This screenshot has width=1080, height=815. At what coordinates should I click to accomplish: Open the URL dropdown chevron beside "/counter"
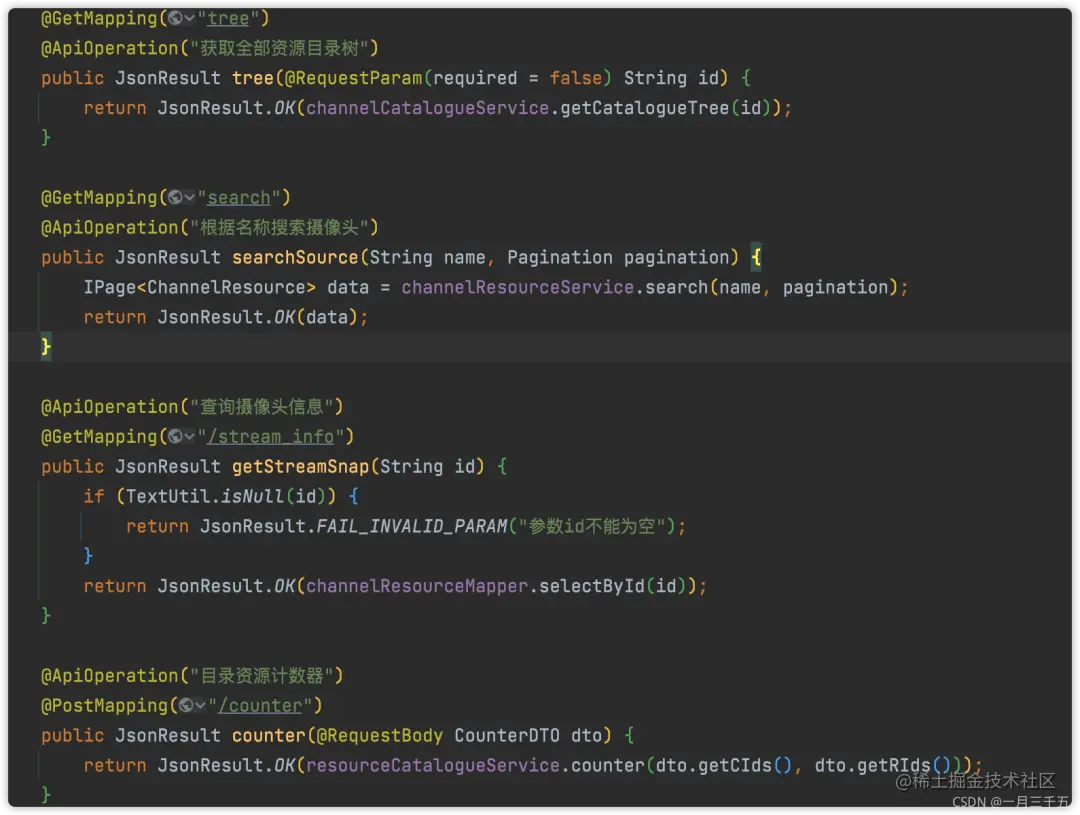(200, 705)
